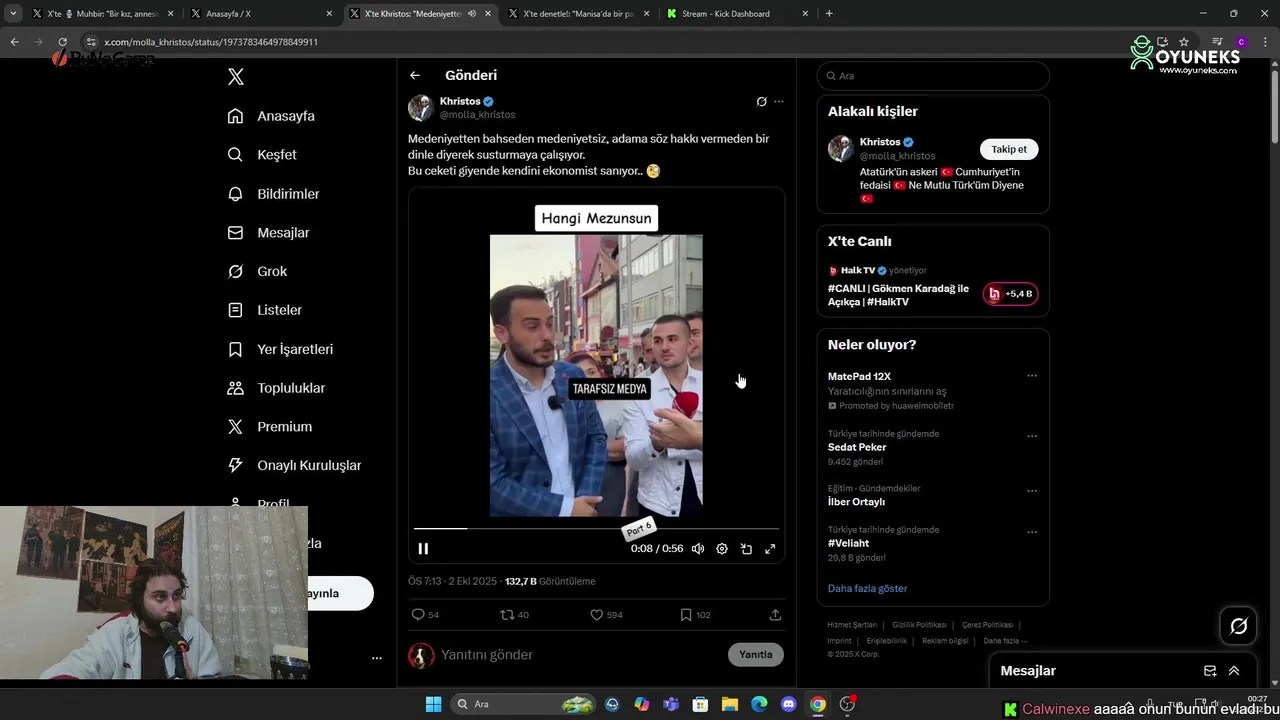Click the back arrow next to Gönderi

pos(415,75)
